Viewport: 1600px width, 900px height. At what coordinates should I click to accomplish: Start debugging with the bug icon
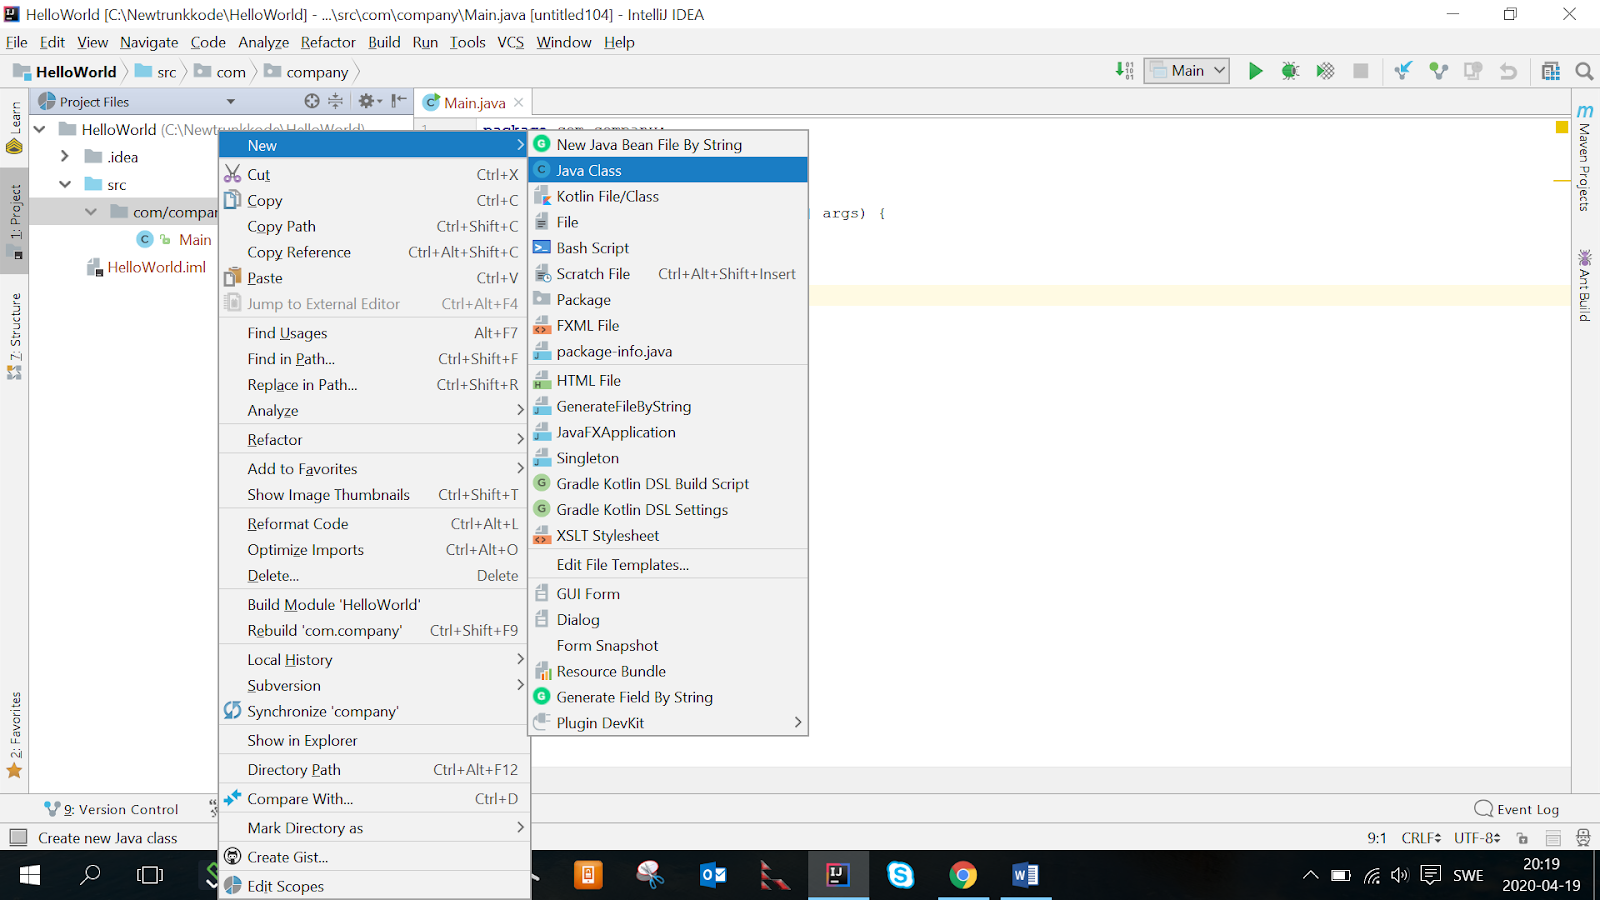1290,71
